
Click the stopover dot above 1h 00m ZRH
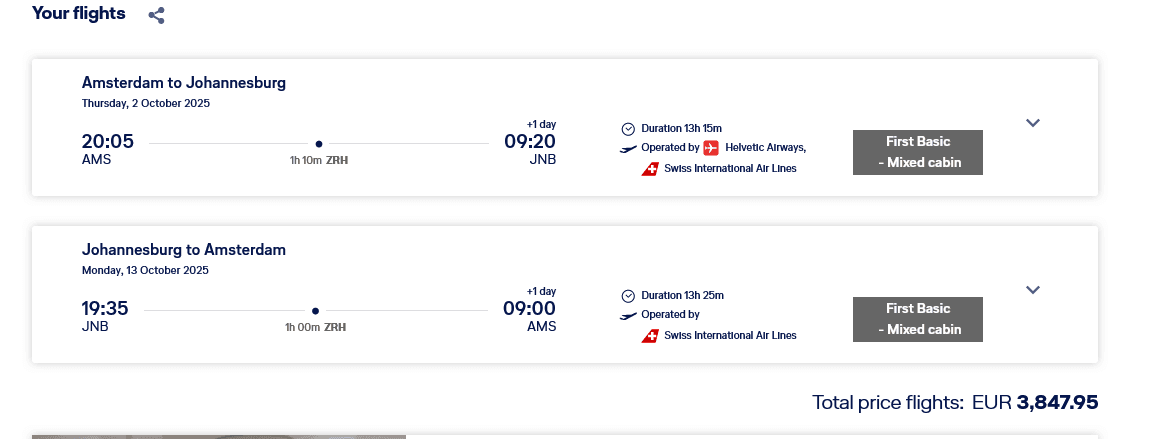tap(315, 310)
